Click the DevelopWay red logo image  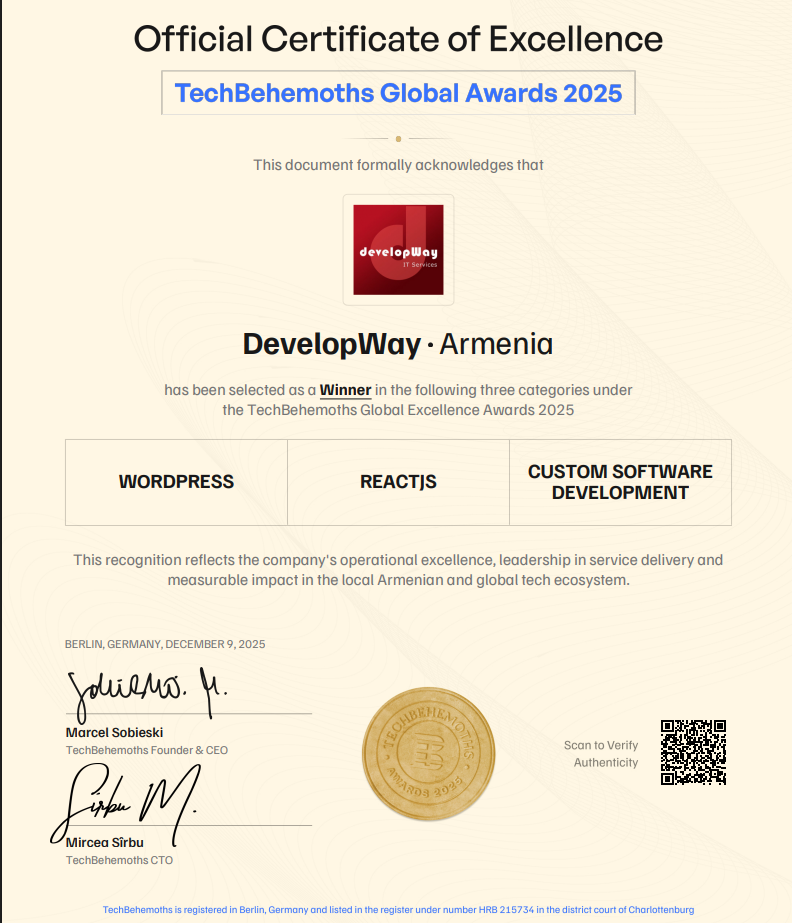[398, 250]
